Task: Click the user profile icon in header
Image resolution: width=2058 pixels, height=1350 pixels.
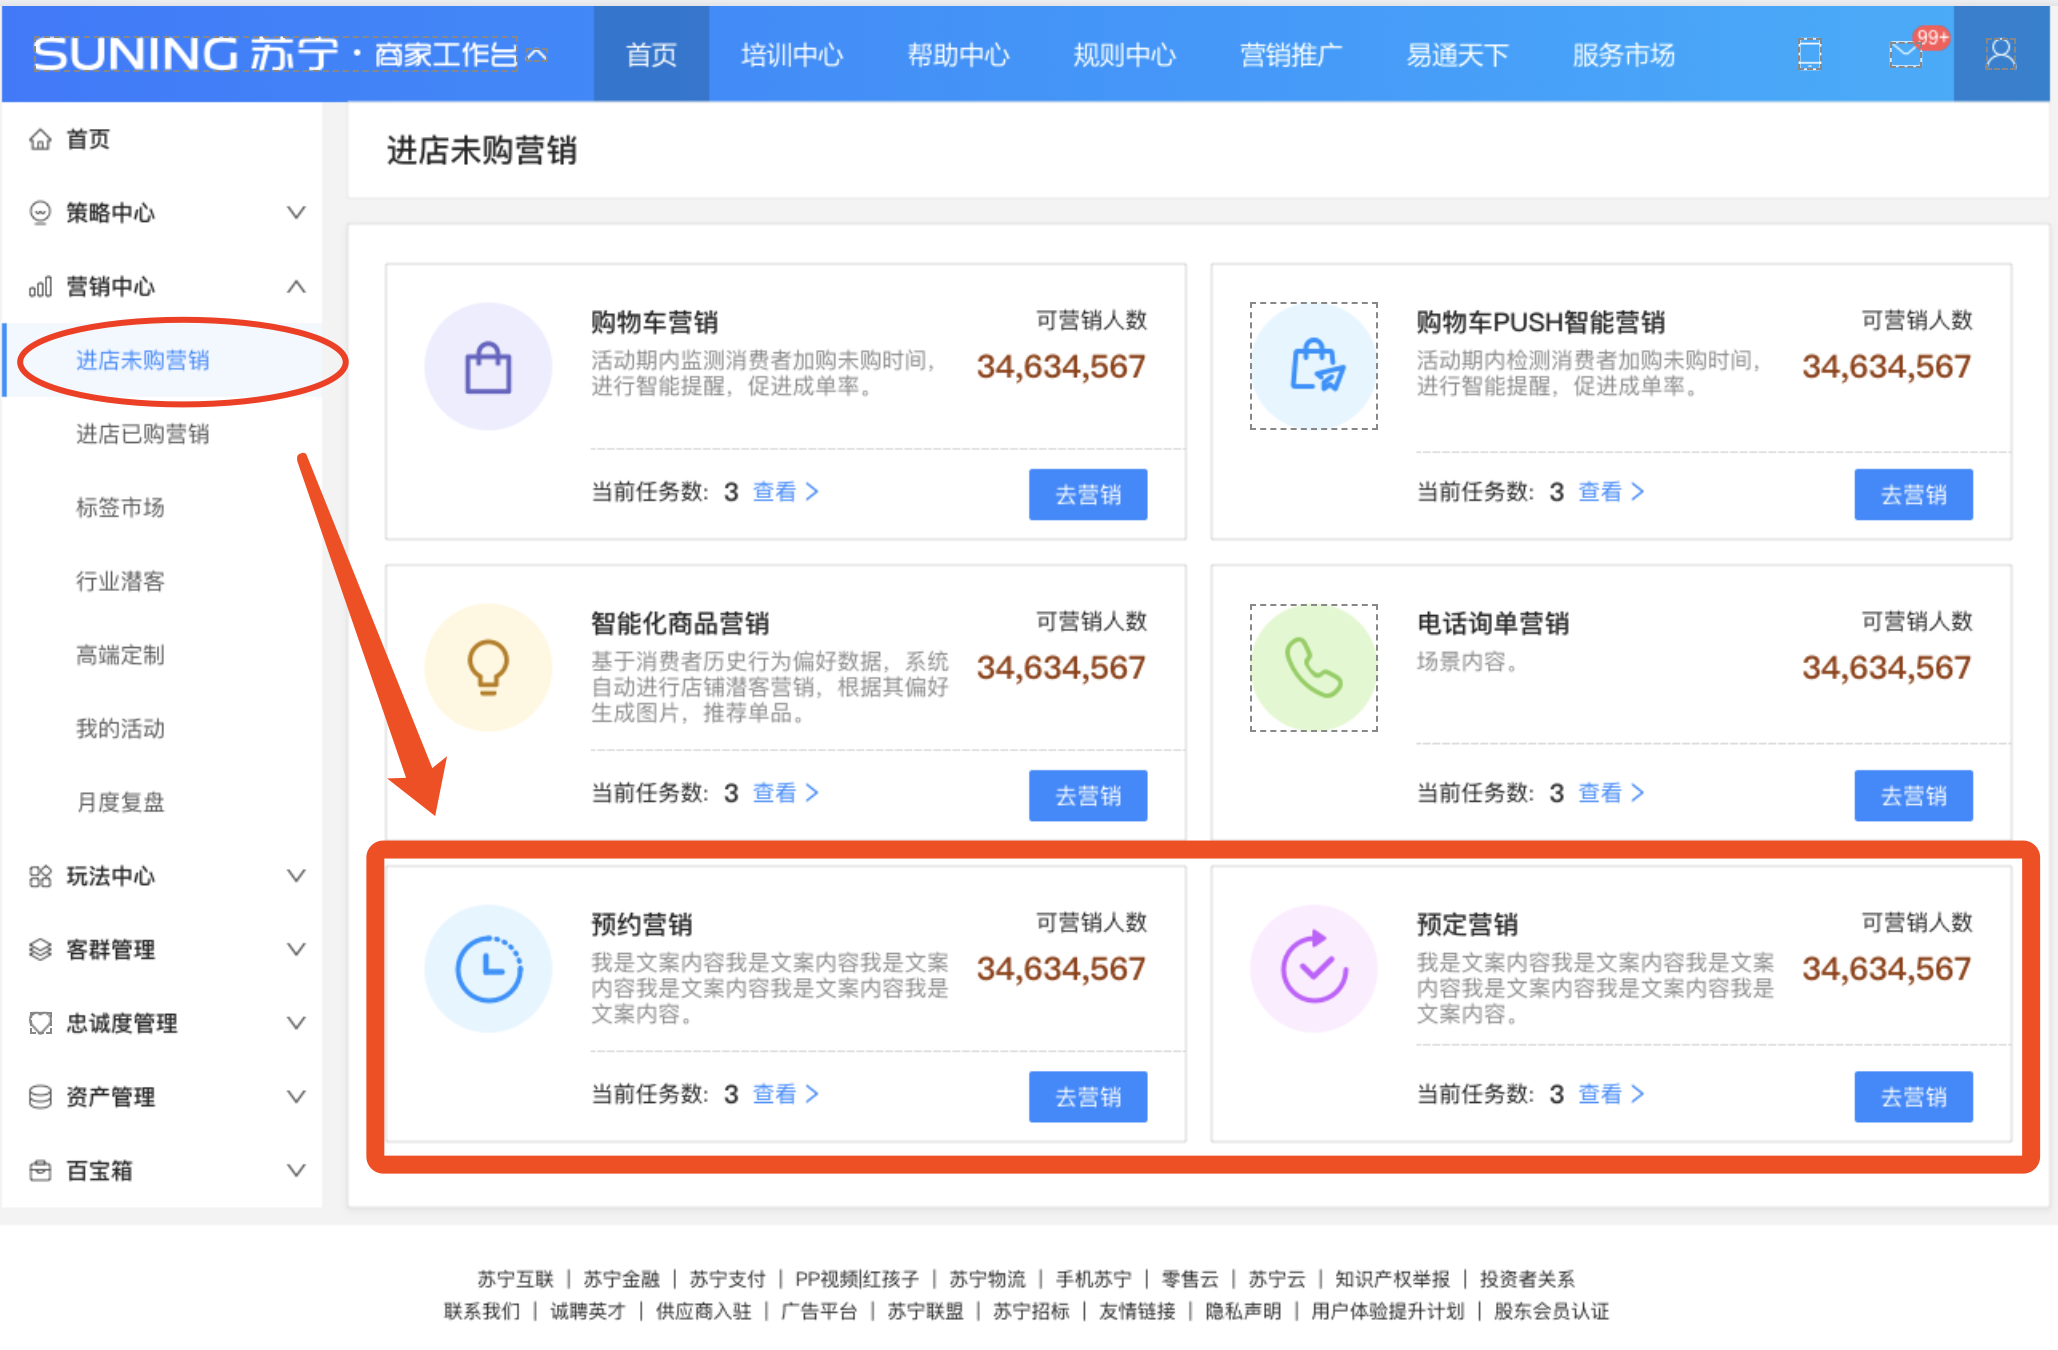Action: coord(2000,54)
